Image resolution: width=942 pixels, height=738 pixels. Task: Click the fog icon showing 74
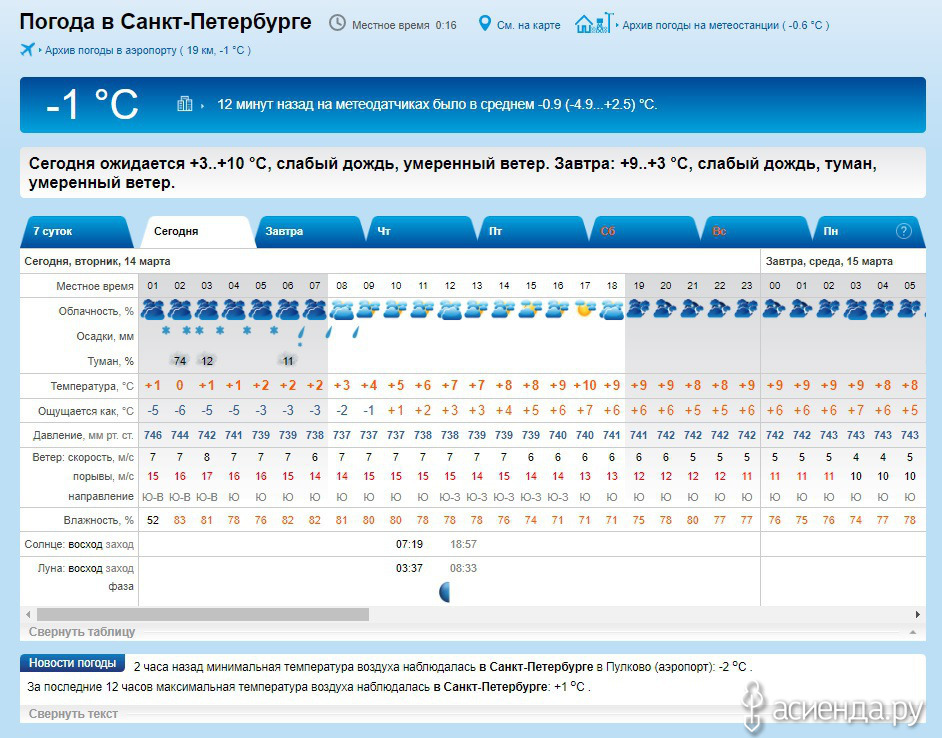pos(180,361)
